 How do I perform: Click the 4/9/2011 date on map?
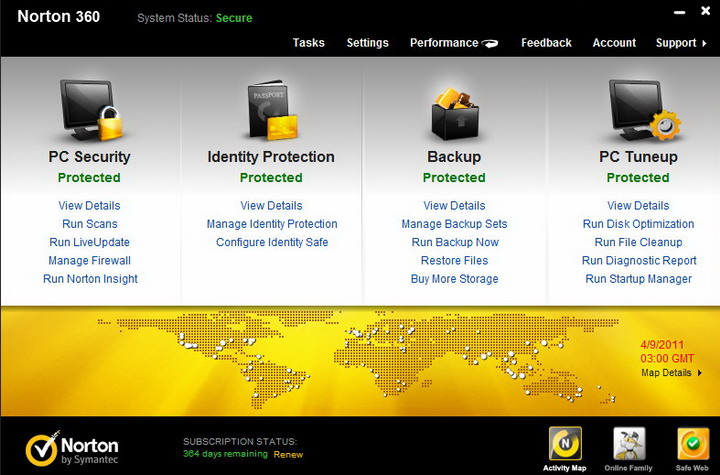click(662, 345)
